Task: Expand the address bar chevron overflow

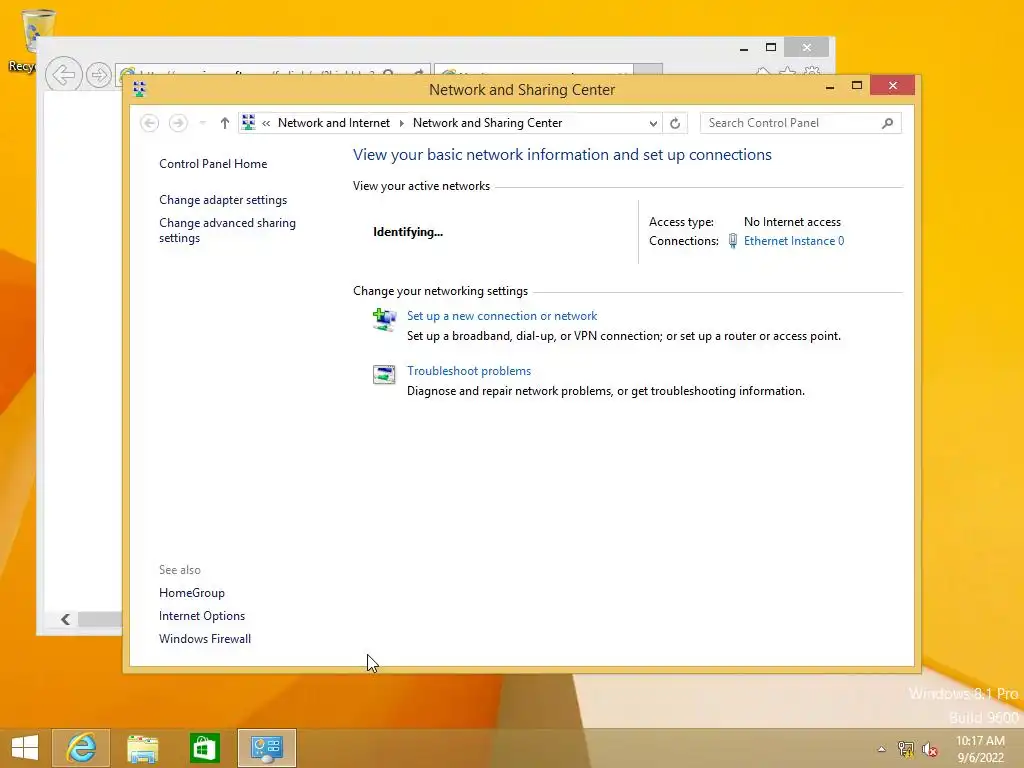Action: [266, 123]
